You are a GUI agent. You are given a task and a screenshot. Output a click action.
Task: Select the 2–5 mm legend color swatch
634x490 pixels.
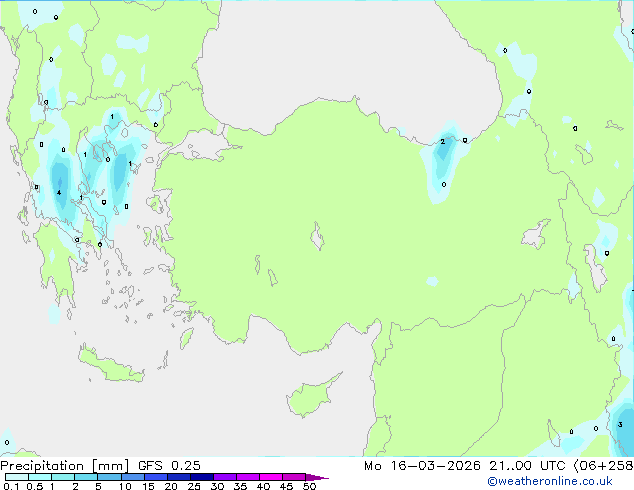click(x=86, y=477)
